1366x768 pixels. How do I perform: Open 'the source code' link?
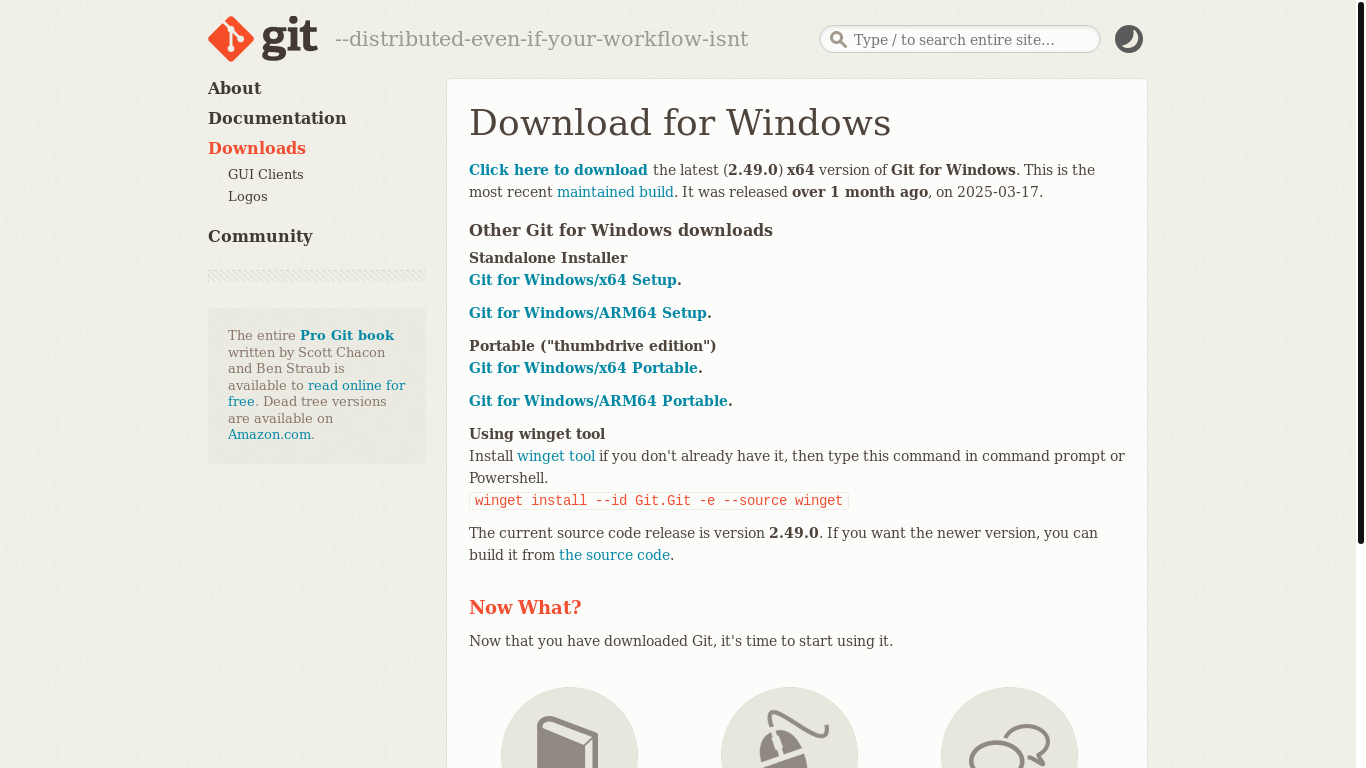[x=614, y=555]
